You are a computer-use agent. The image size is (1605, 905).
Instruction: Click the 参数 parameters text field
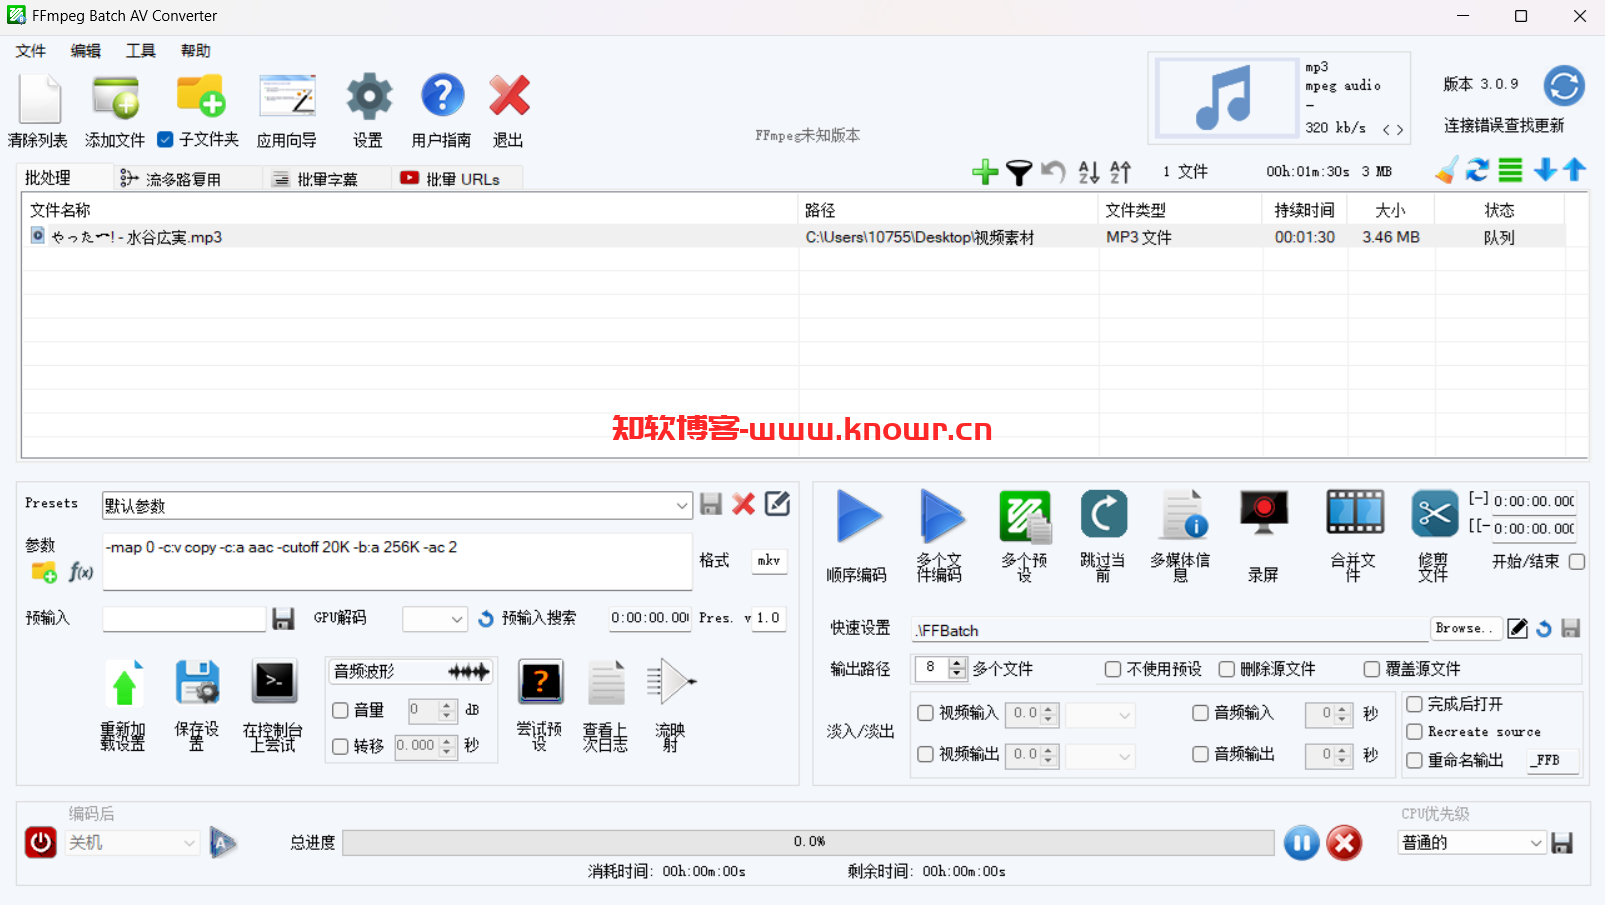[x=397, y=561]
